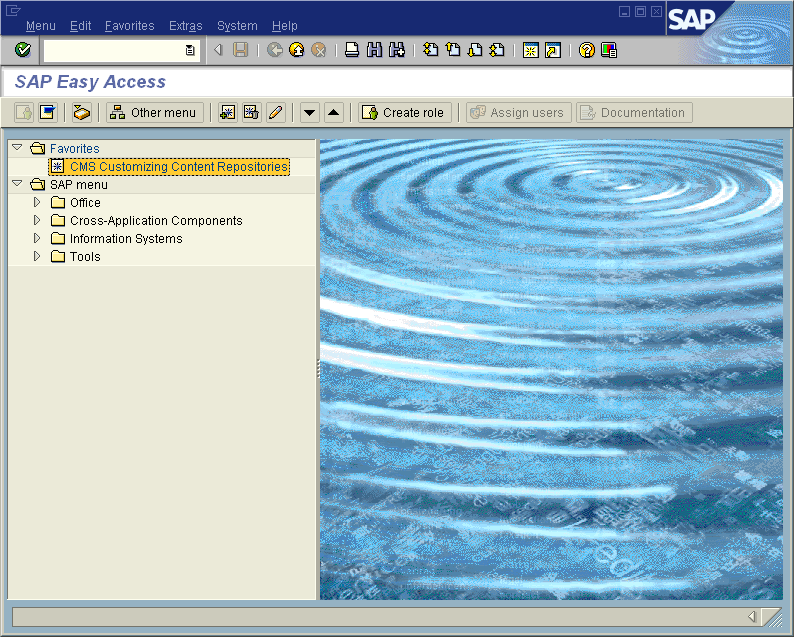Click the Other menu button

coord(154,113)
